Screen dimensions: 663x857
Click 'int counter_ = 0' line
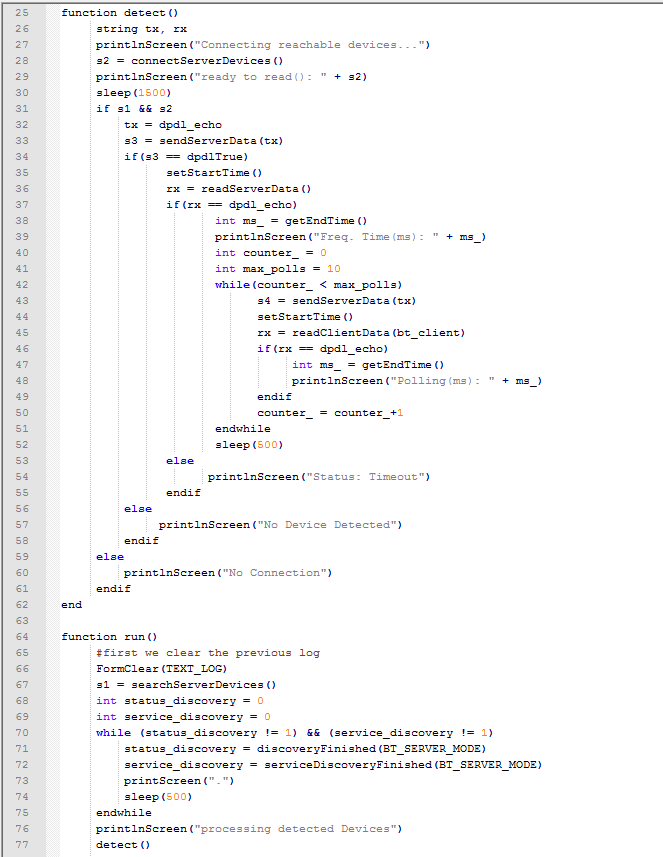point(271,253)
